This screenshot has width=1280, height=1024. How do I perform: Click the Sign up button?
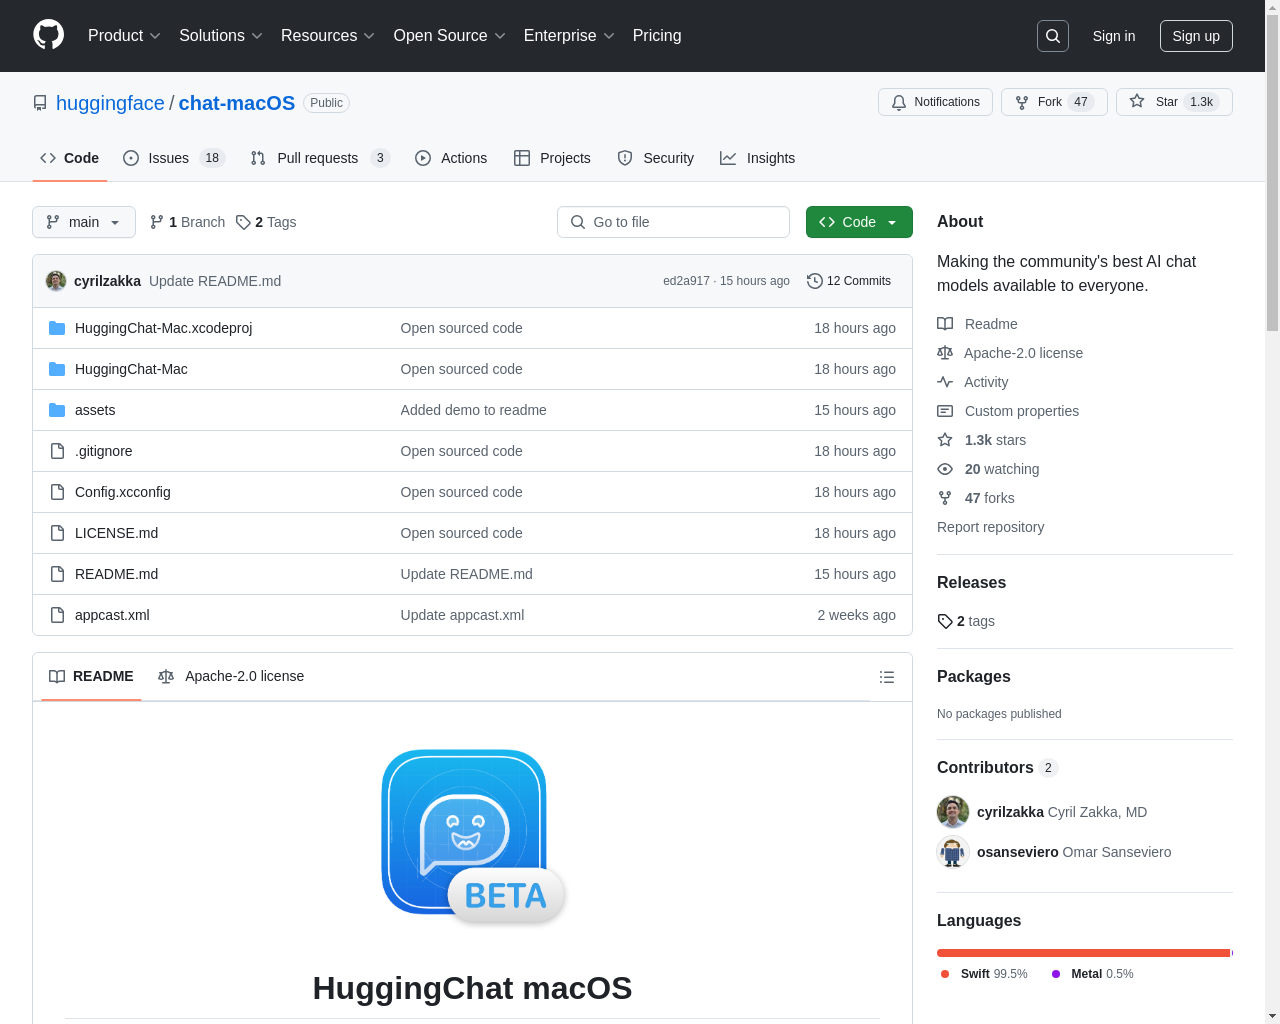1196,36
